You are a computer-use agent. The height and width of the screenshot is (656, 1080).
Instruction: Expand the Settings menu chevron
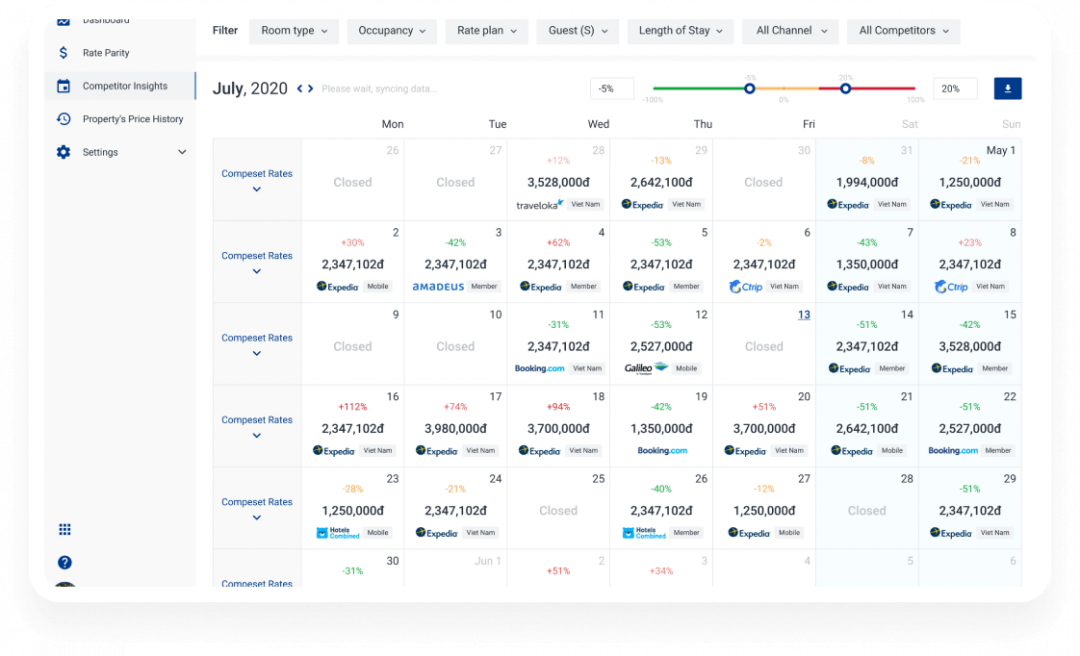182,152
